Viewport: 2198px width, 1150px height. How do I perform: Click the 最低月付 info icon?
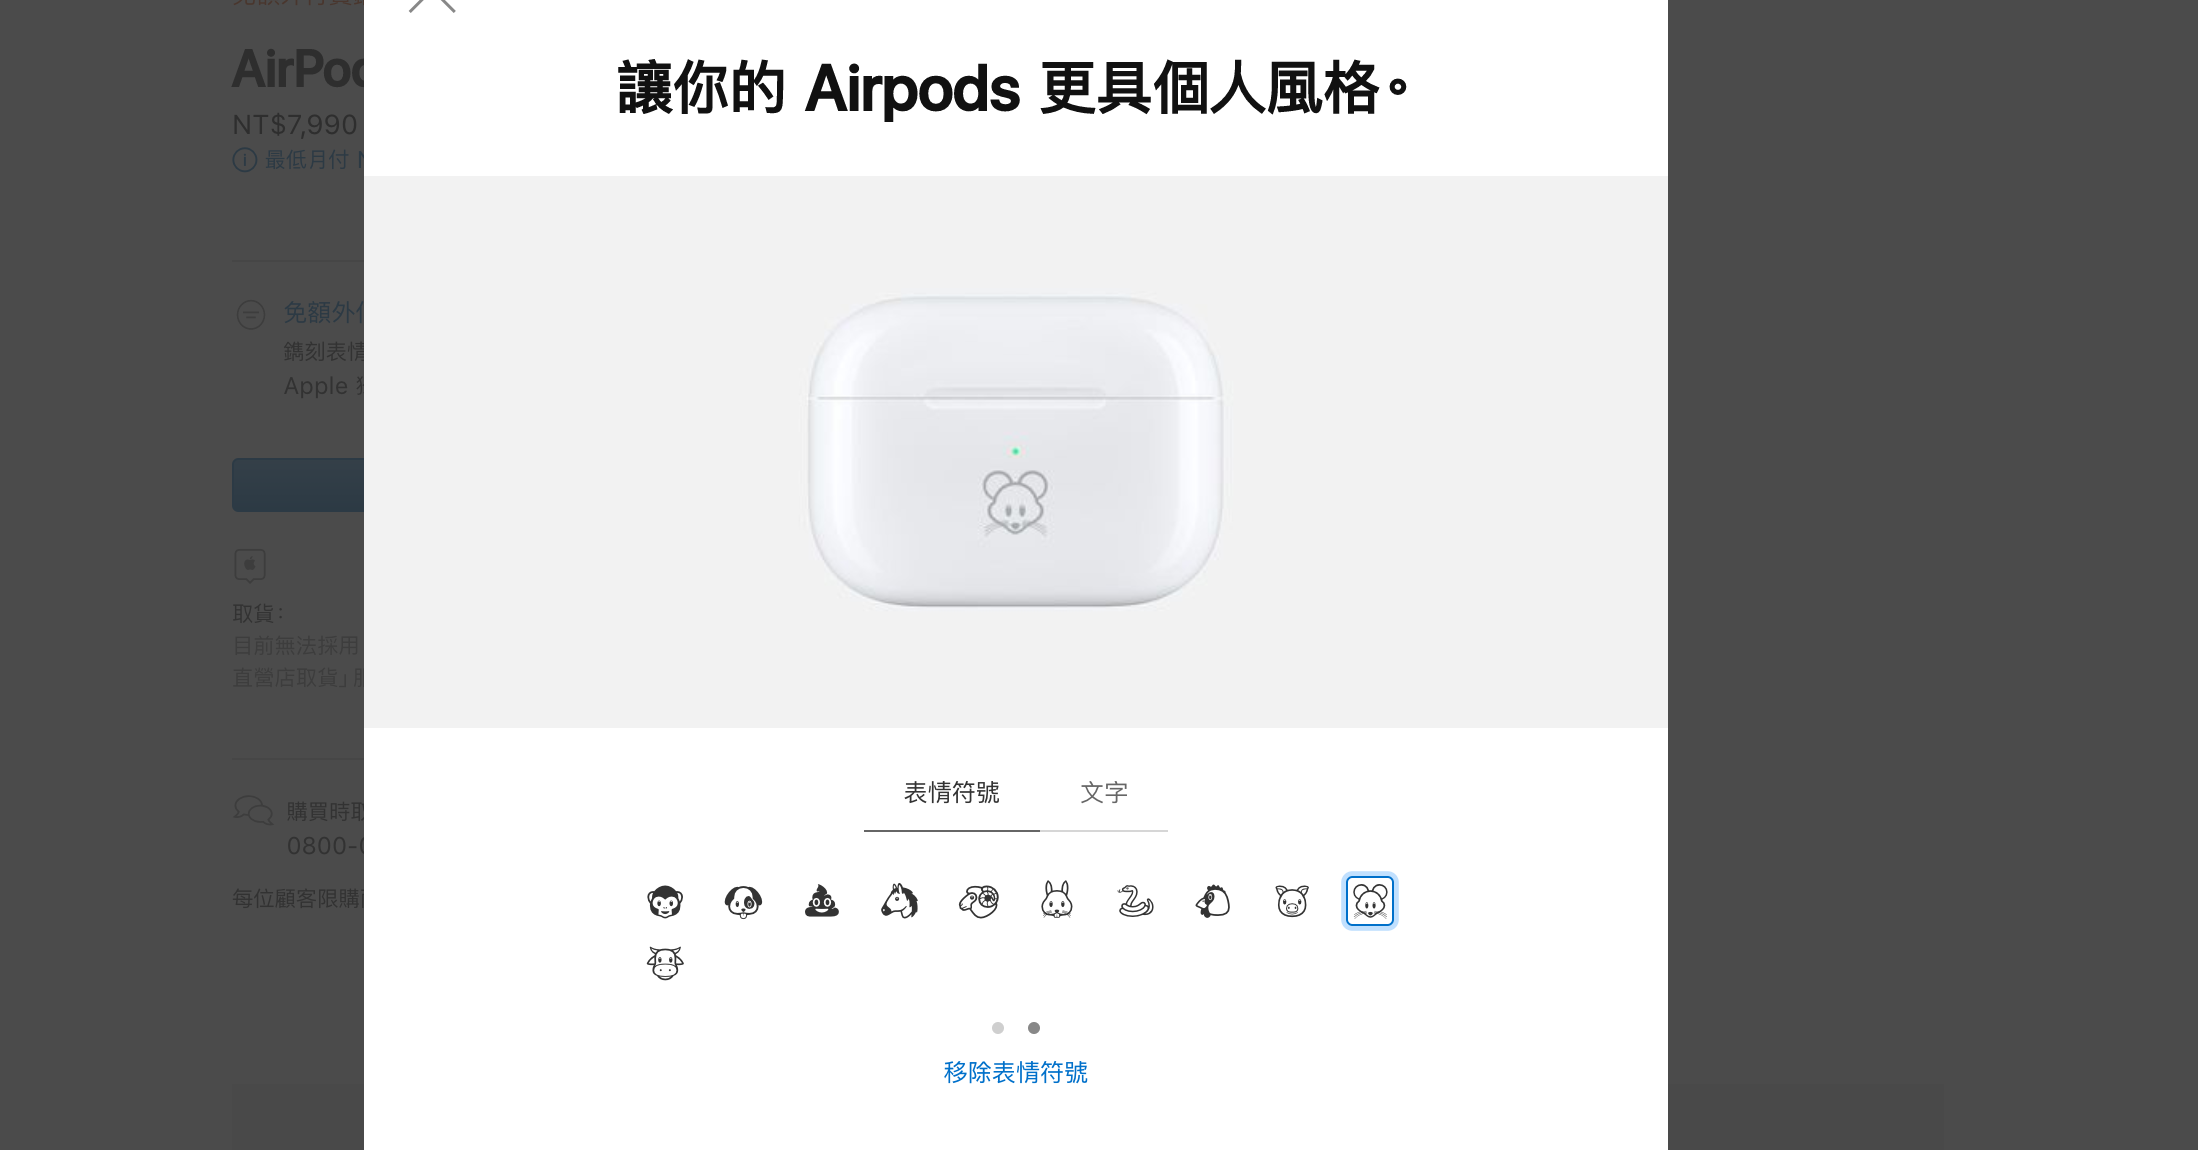(245, 160)
